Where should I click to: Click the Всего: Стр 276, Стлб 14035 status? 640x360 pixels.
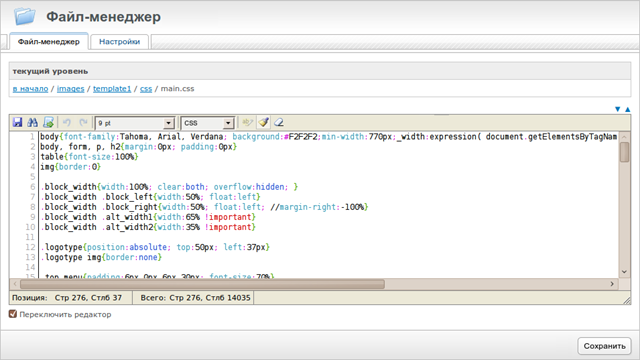coord(195,298)
